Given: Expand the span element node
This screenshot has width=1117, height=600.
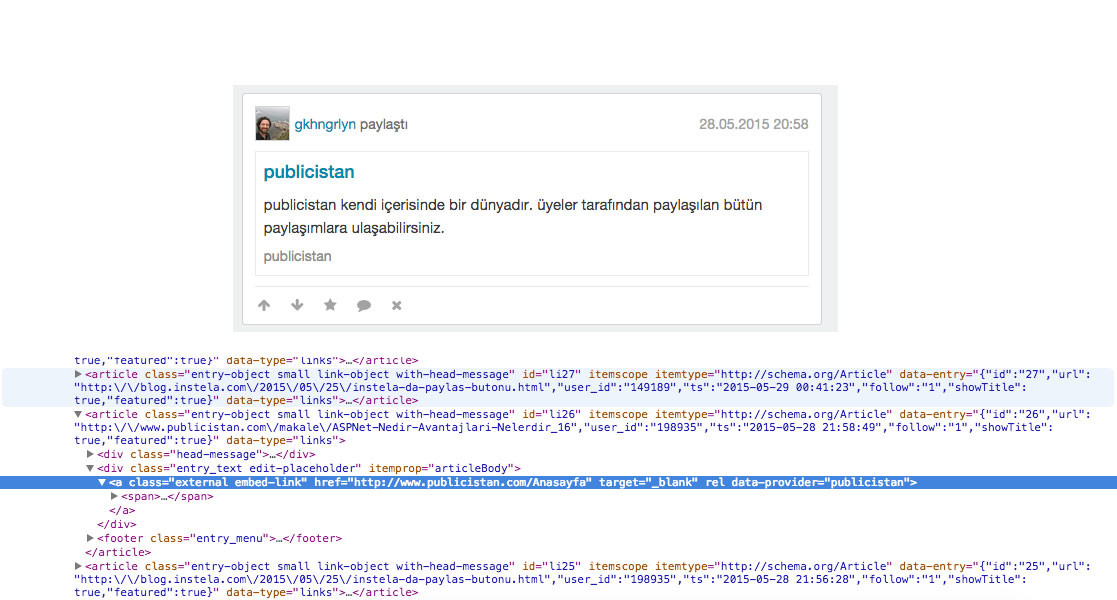Looking at the screenshot, I should point(114,496).
